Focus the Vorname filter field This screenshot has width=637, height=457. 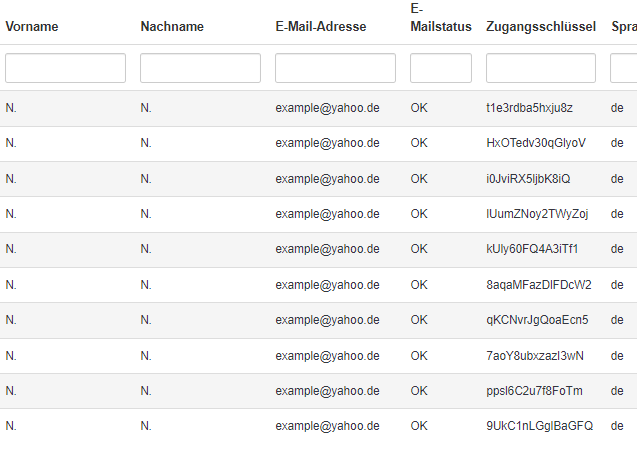[65, 68]
